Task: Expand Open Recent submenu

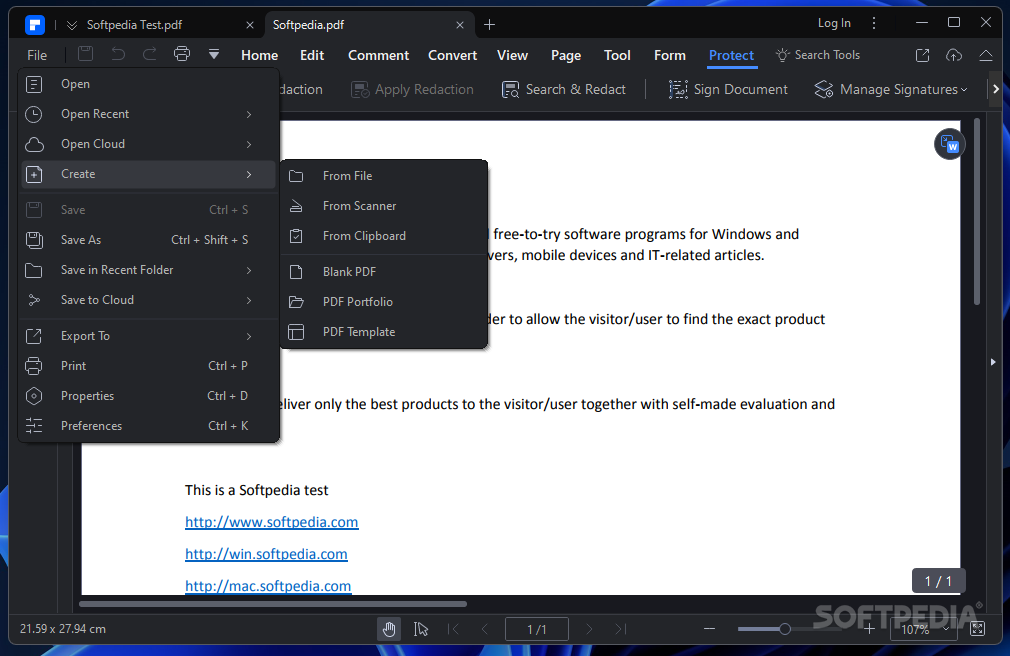Action: [149, 114]
